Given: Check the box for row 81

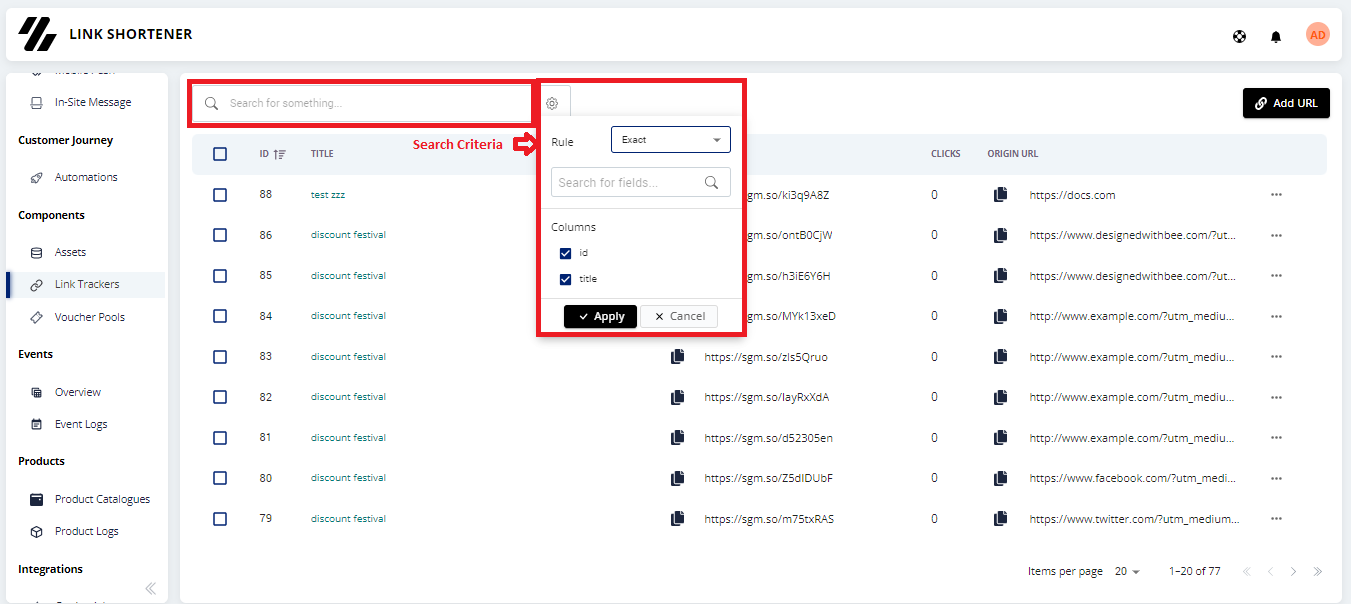Looking at the screenshot, I should 220,438.
